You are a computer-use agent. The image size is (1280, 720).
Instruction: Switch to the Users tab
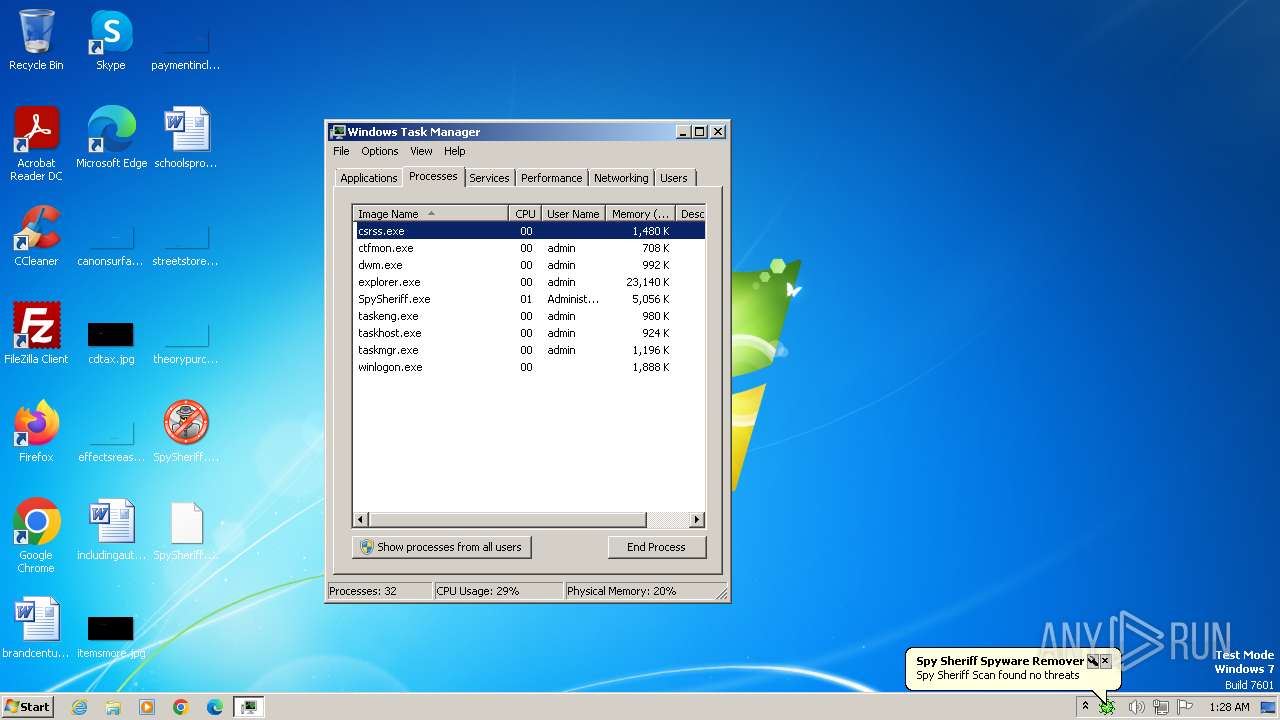click(674, 178)
